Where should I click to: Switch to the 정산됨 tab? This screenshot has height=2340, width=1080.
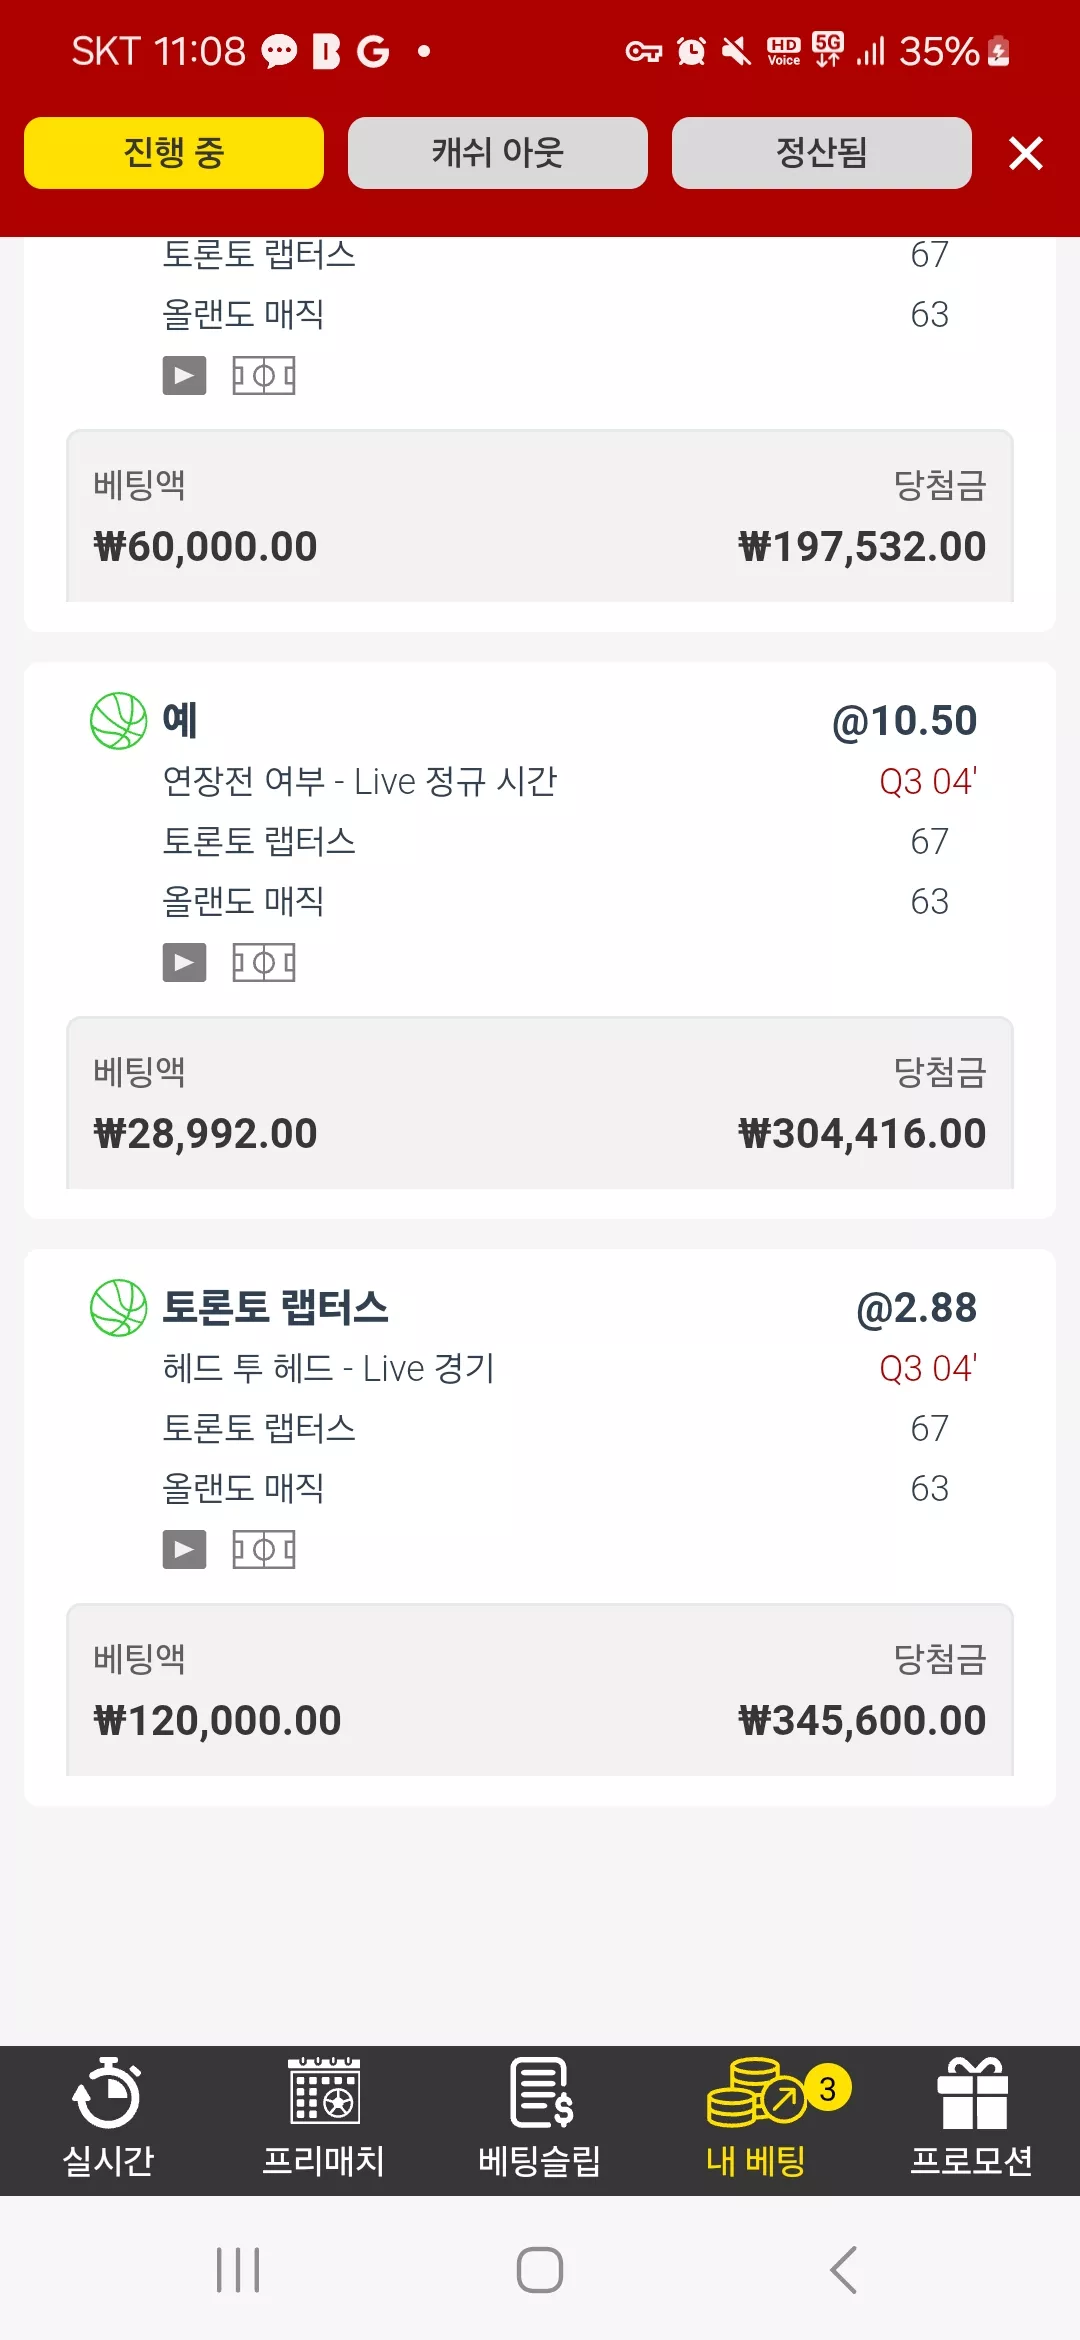click(x=822, y=153)
